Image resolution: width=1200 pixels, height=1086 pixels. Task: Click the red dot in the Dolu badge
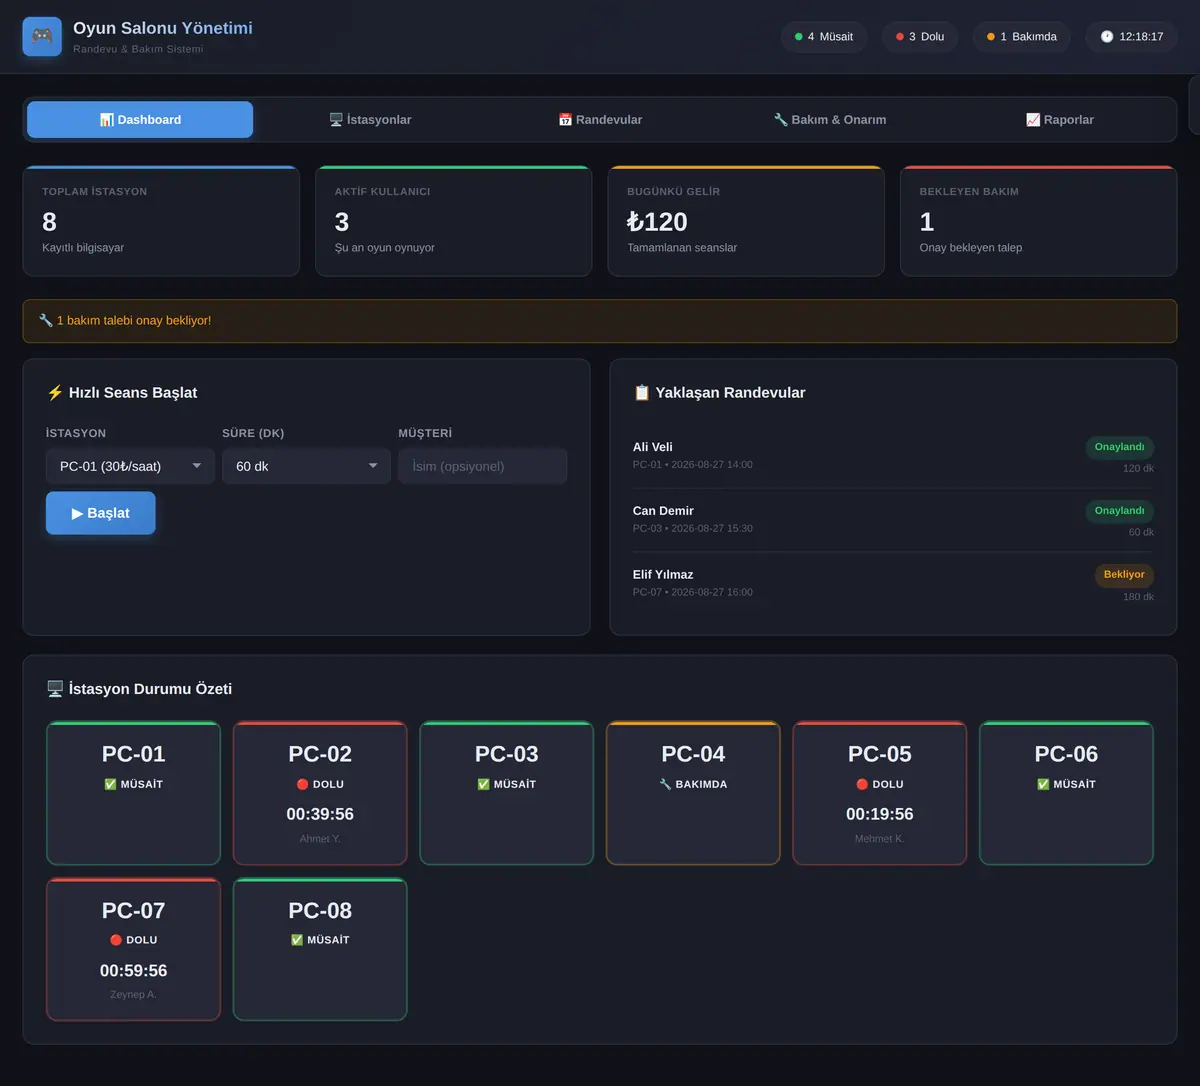[900, 37]
